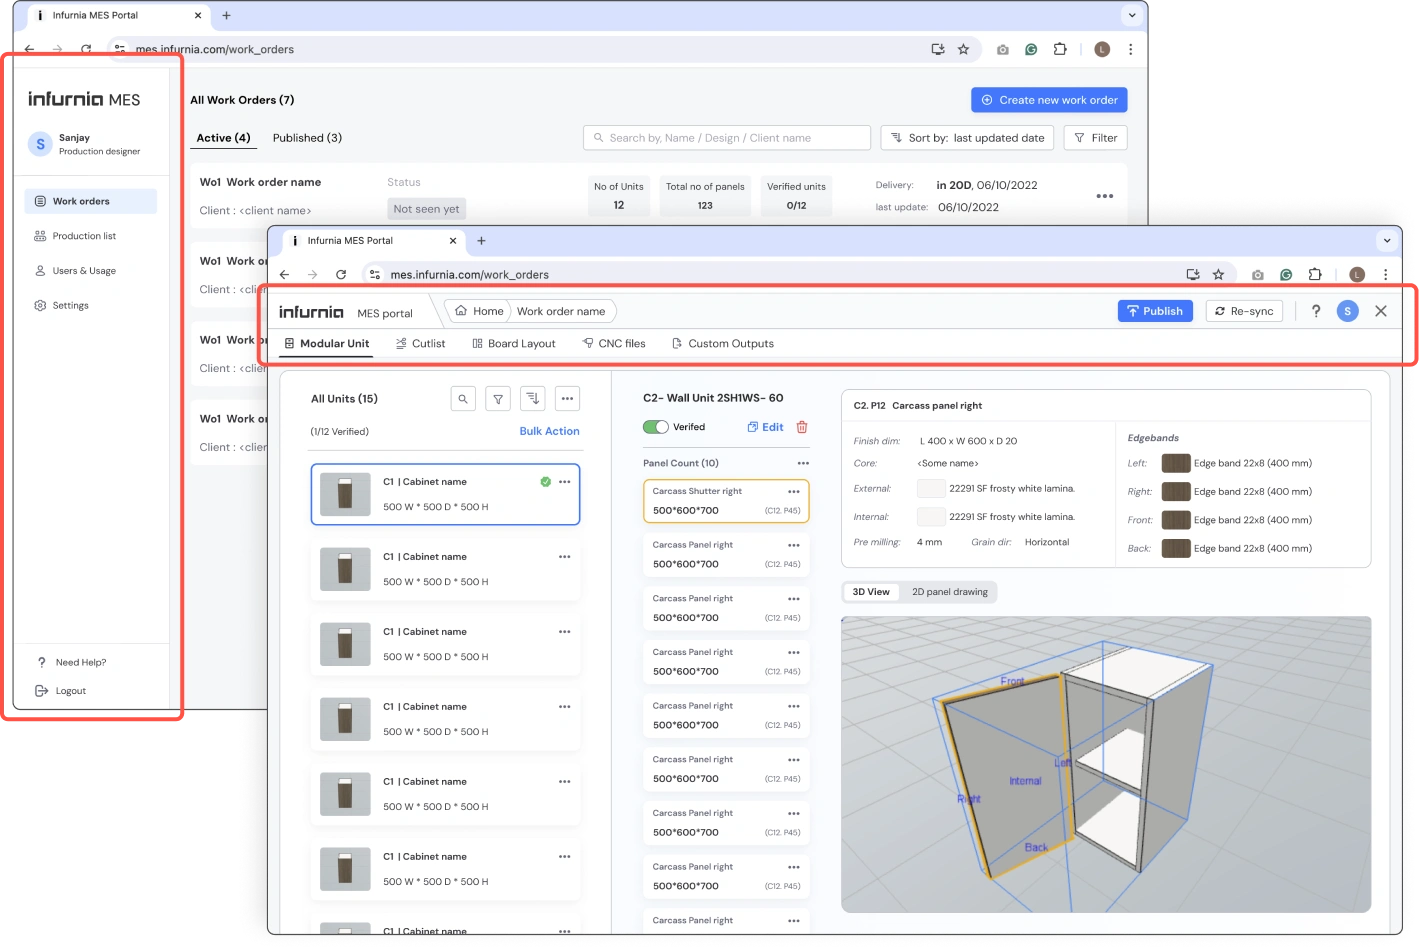
Task: Open the All Units more options menu
Action: pyautogui.click(x=567, y=399)
